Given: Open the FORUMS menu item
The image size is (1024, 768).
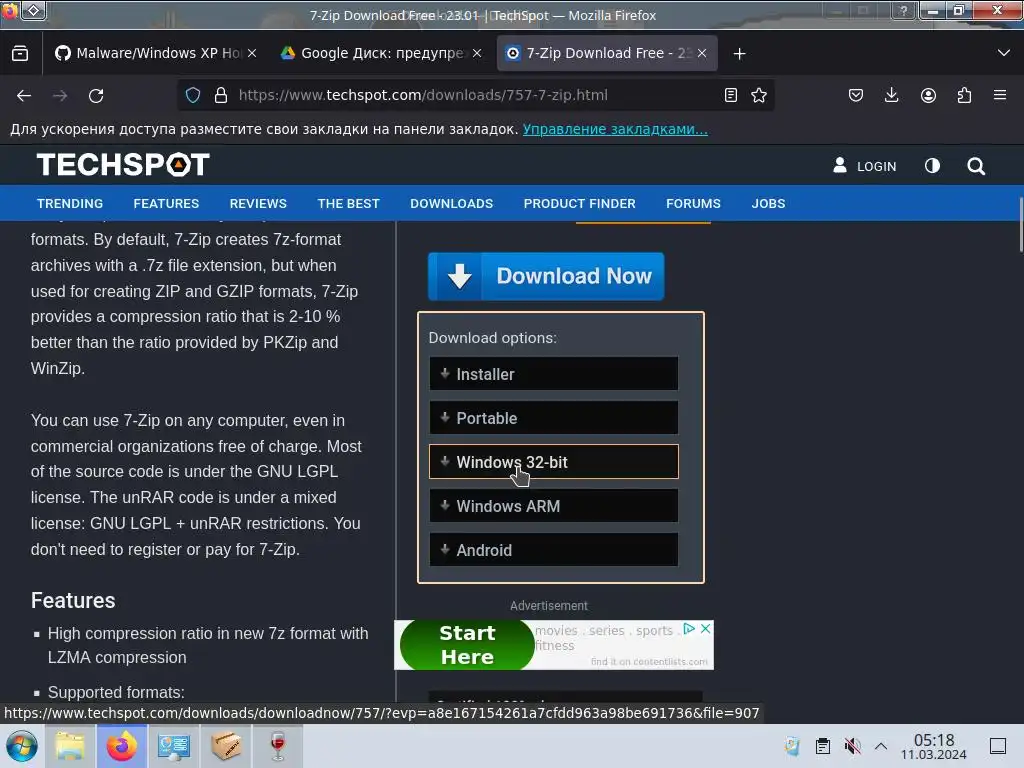Looking at the screenshot, I should click(694, 204).
